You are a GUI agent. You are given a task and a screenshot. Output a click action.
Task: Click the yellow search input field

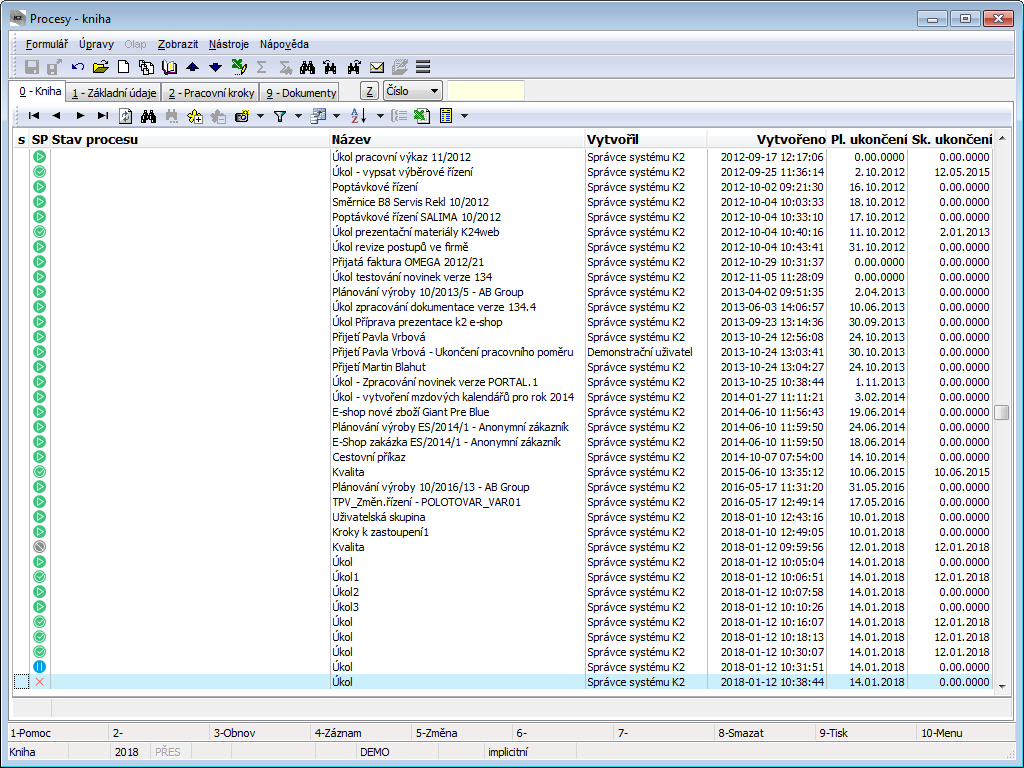point(485,92)
